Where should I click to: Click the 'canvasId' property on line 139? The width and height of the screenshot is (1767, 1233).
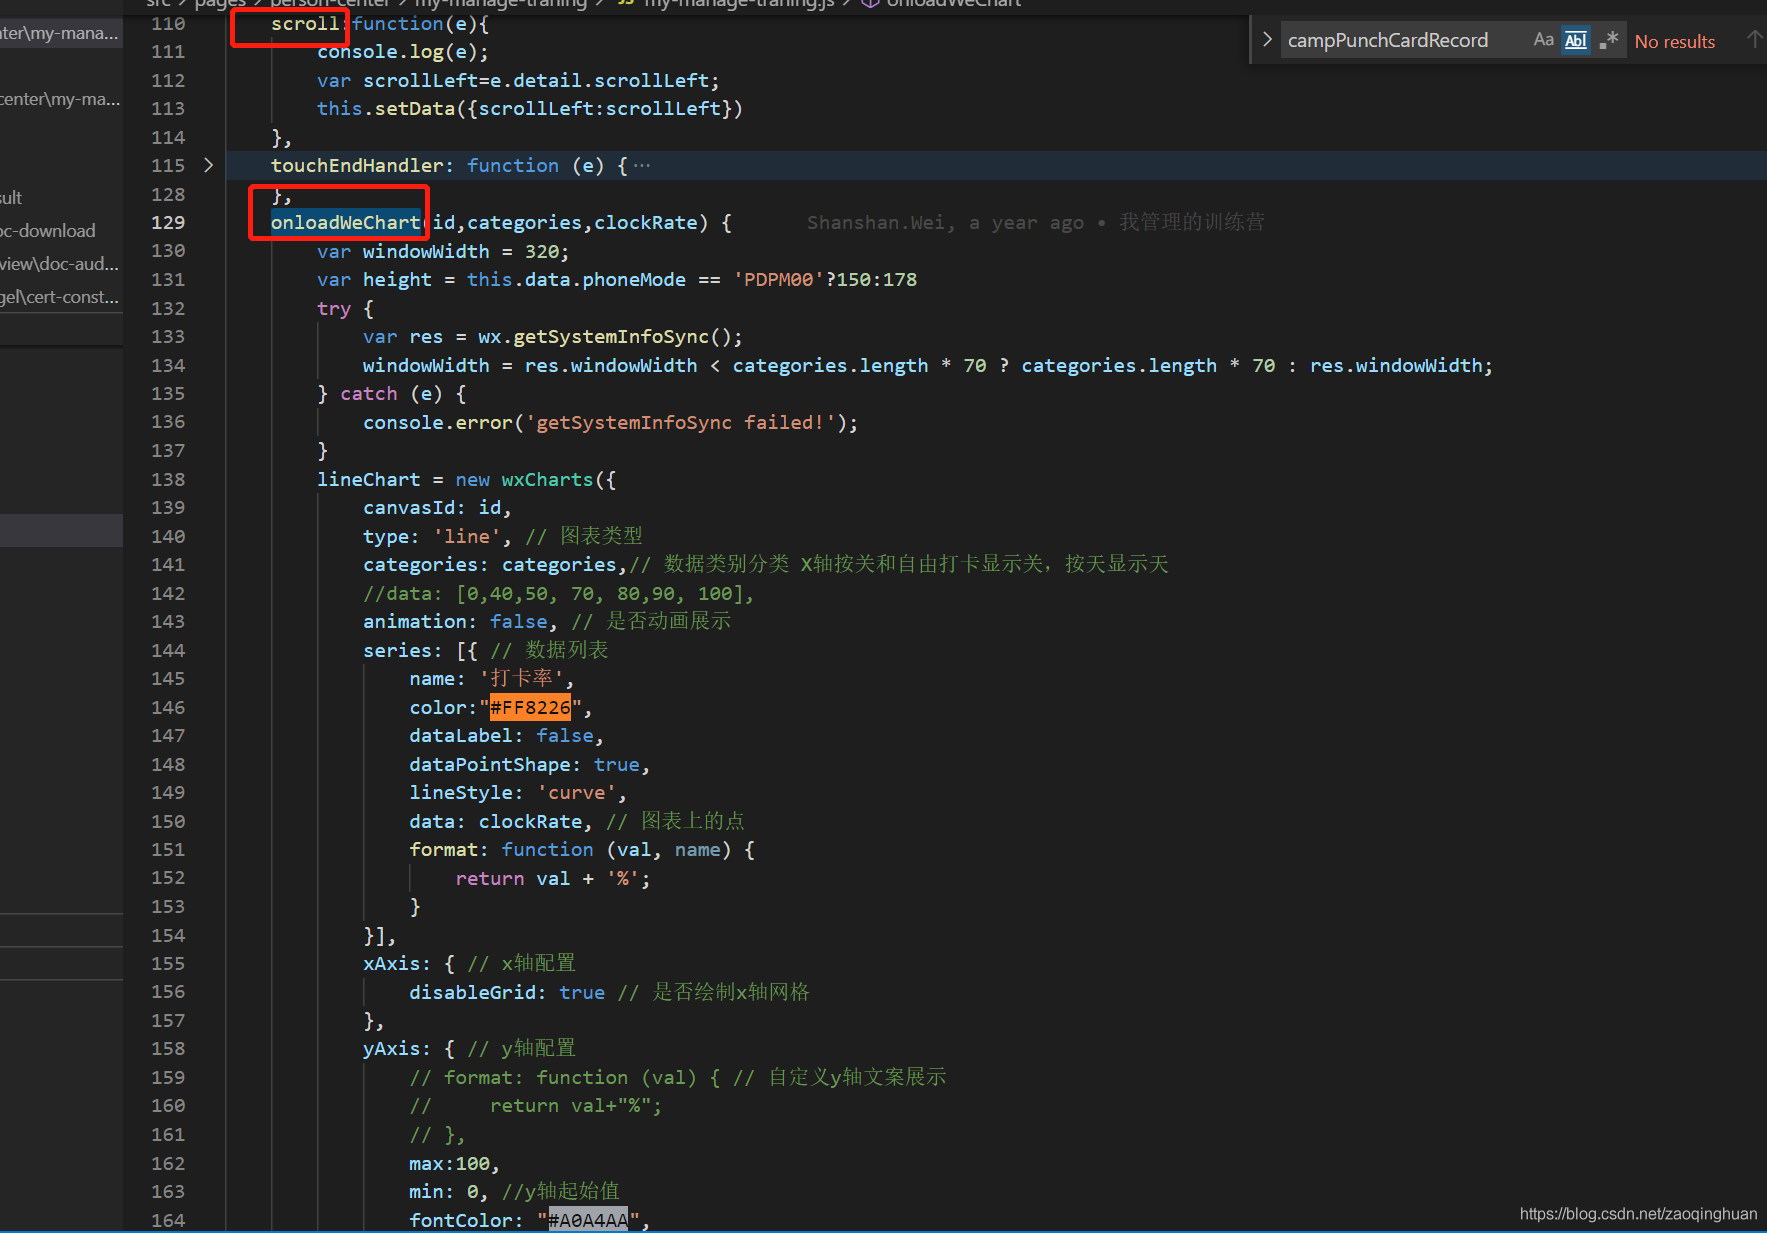pos(408,507)
